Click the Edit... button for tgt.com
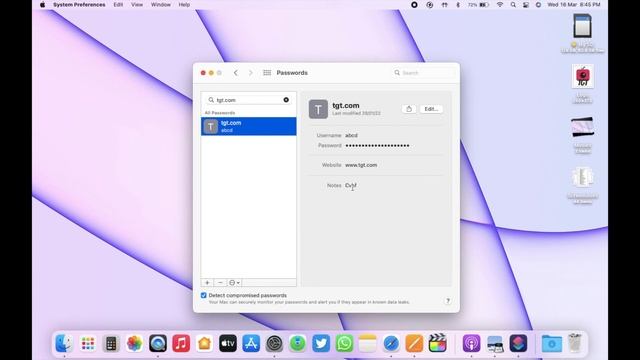This screenshot has height=360, width=640. click(x=431, y=109)
